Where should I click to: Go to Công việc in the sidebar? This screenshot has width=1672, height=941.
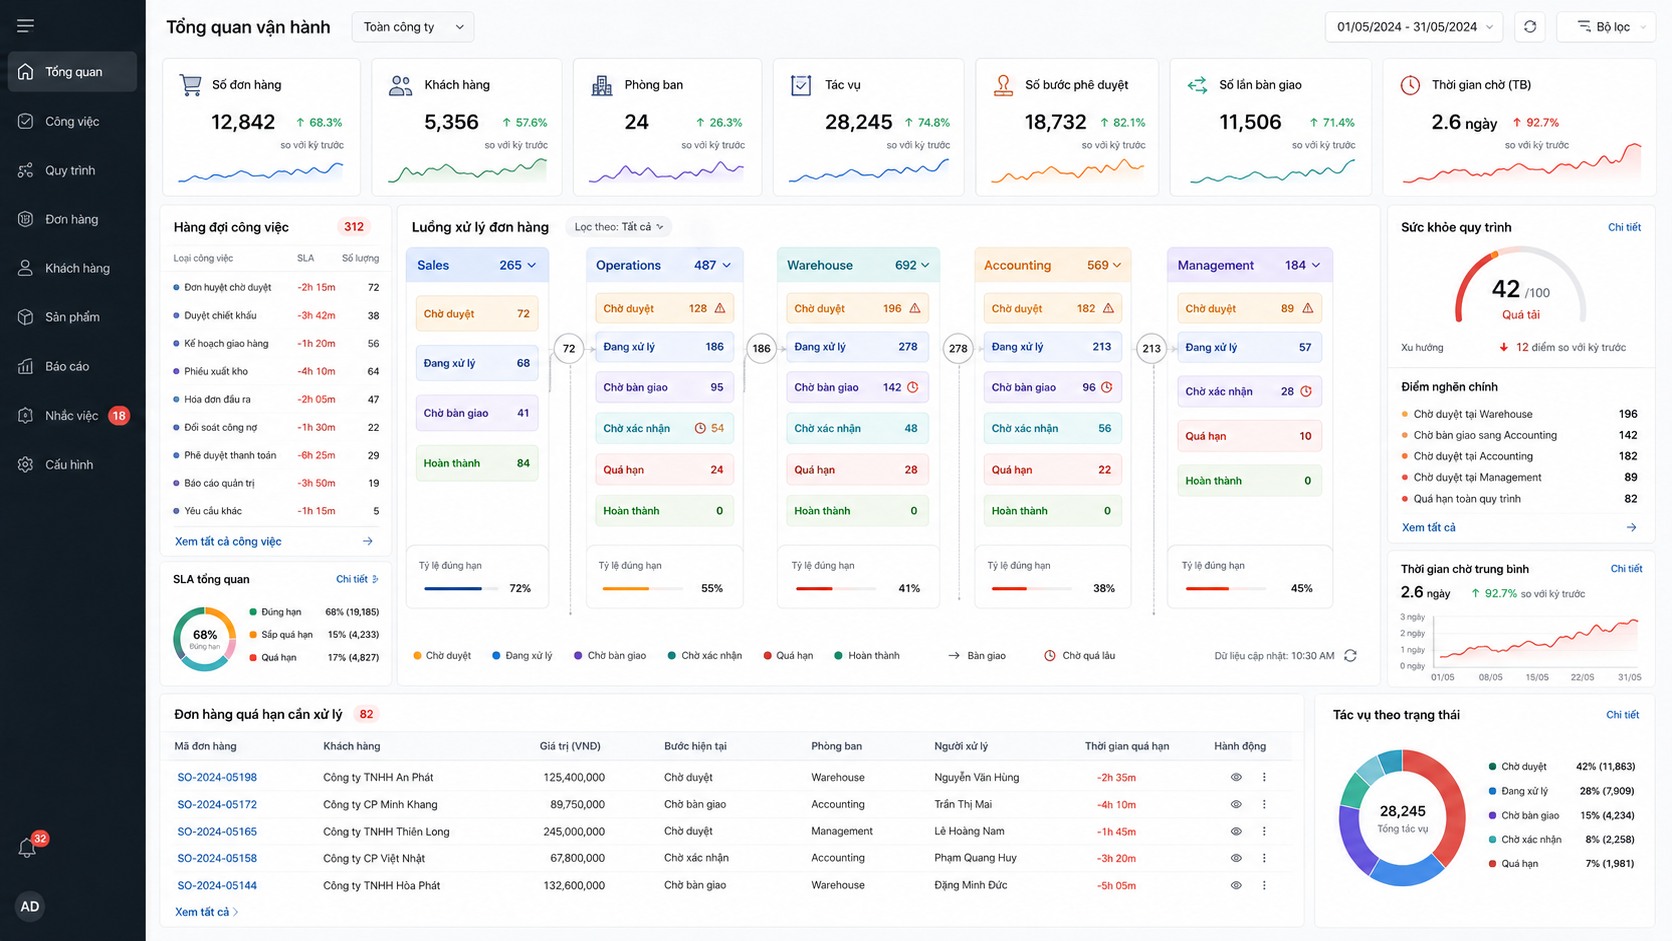pos(72,121)
